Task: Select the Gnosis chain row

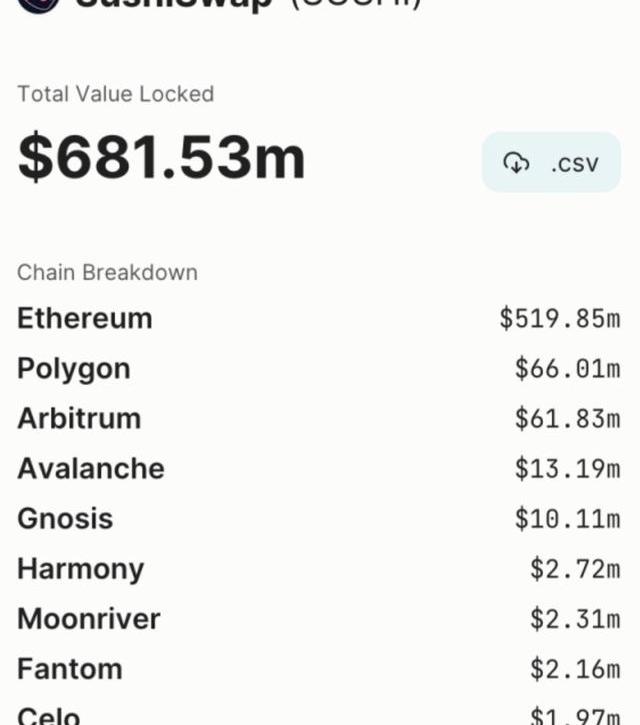Action: point(319,518)
